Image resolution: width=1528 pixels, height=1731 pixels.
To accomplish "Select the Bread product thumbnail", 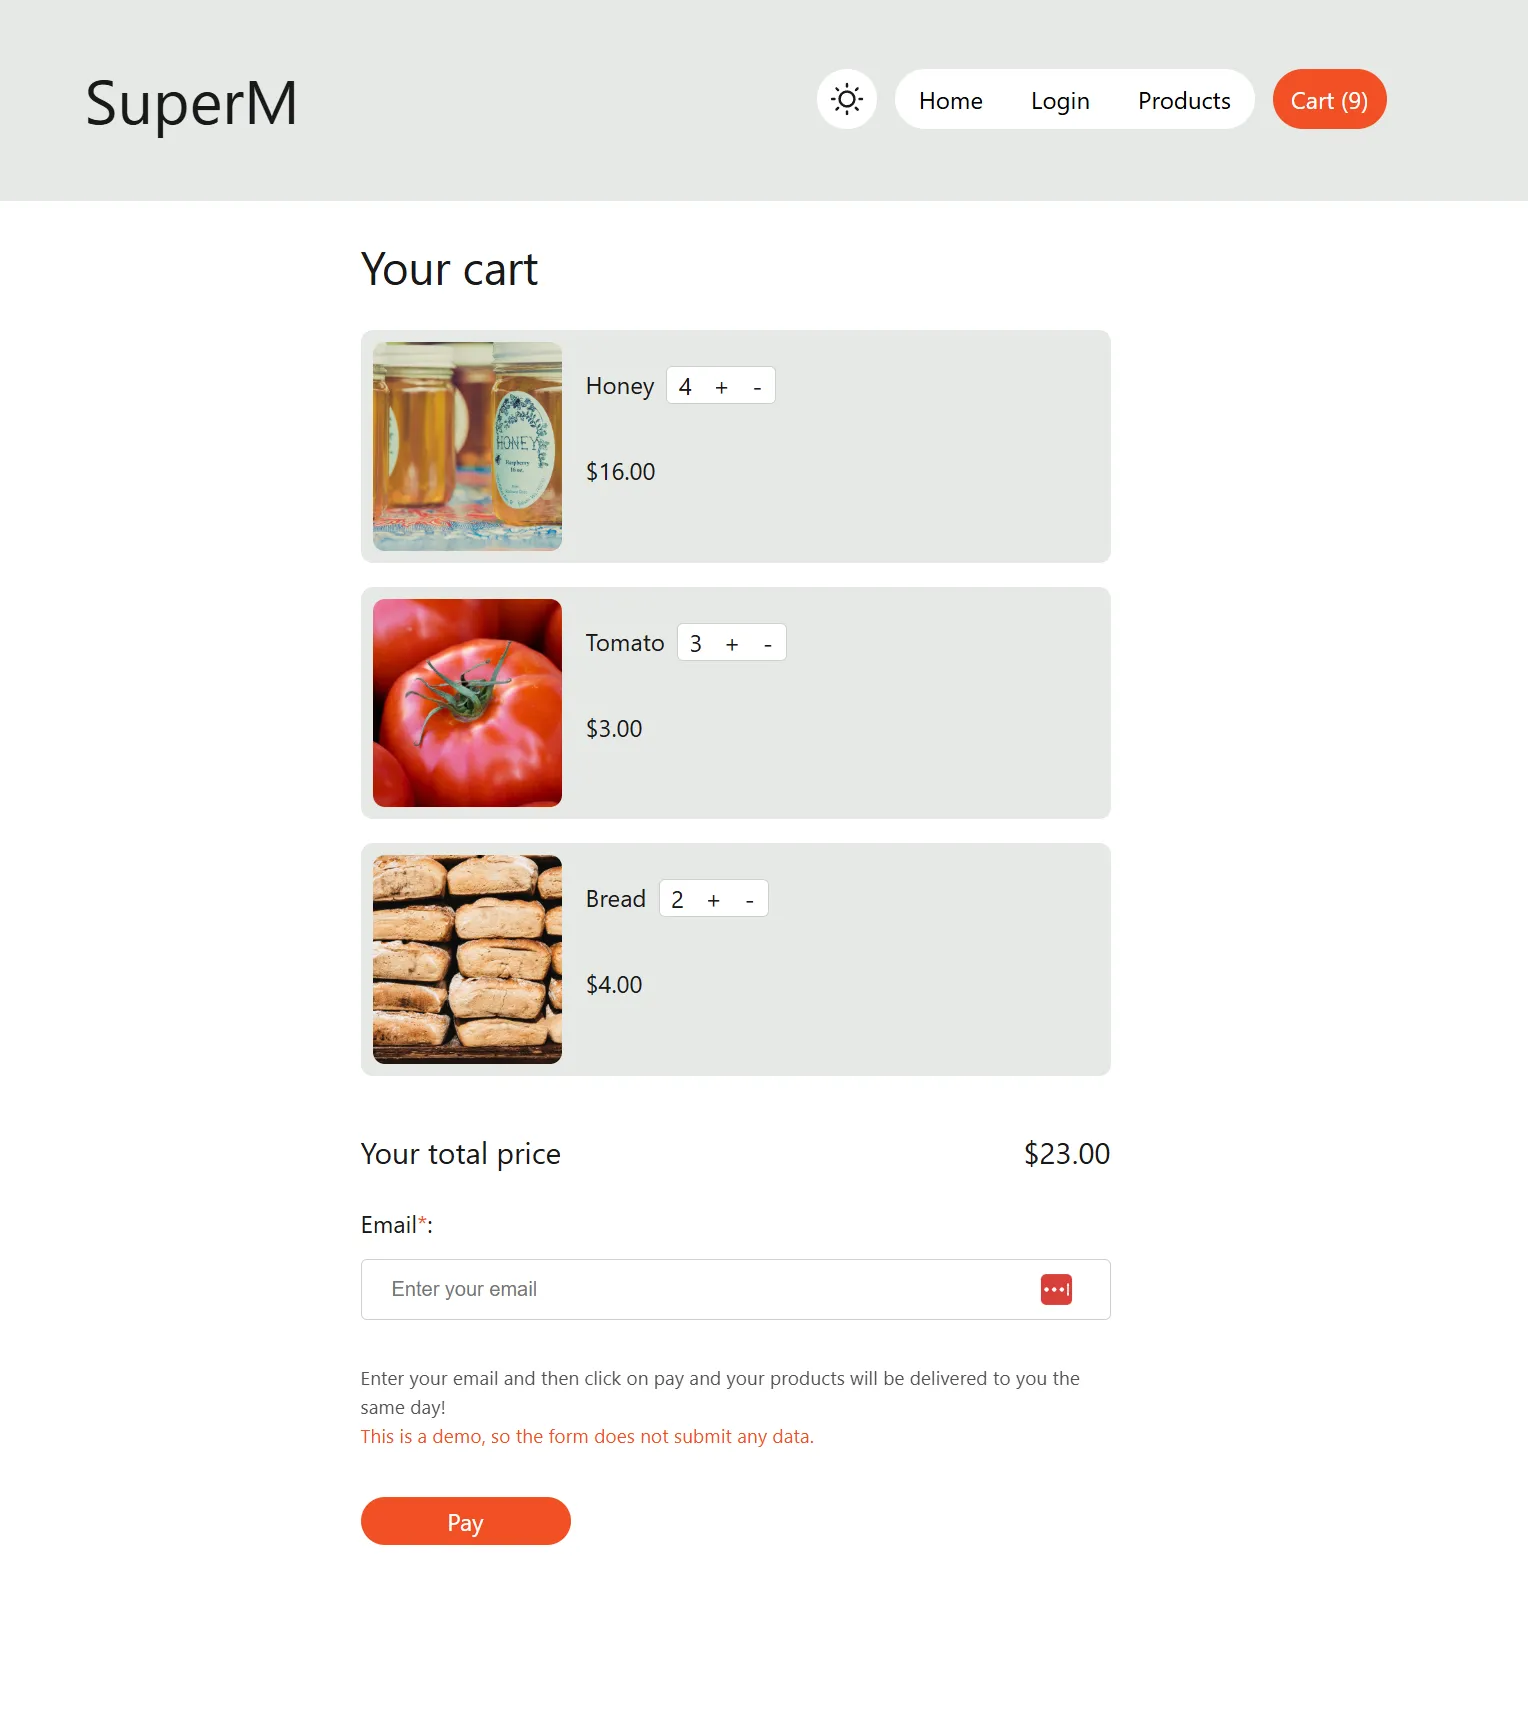I will (467, 959).
